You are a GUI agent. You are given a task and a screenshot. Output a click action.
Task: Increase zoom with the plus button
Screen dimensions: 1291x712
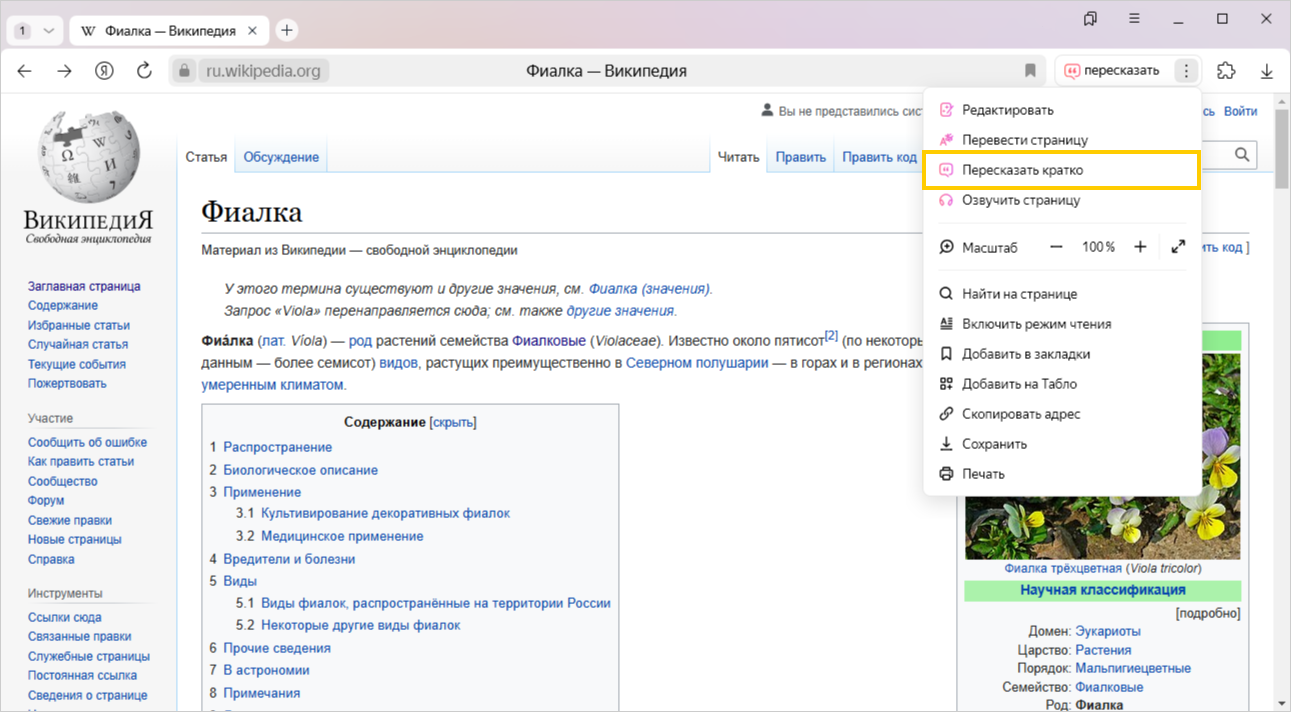1140,247
